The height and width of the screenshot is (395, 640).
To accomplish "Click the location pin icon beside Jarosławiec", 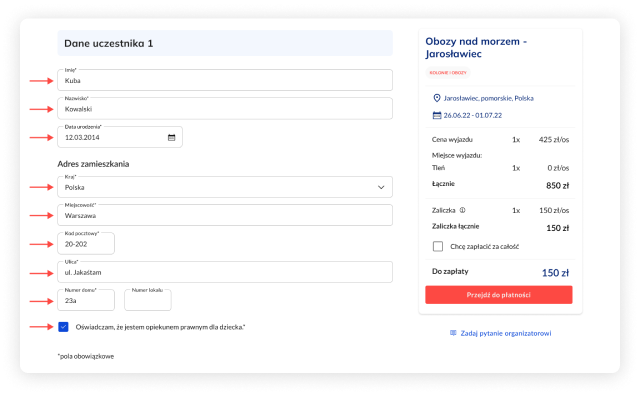I will [437, 98].
